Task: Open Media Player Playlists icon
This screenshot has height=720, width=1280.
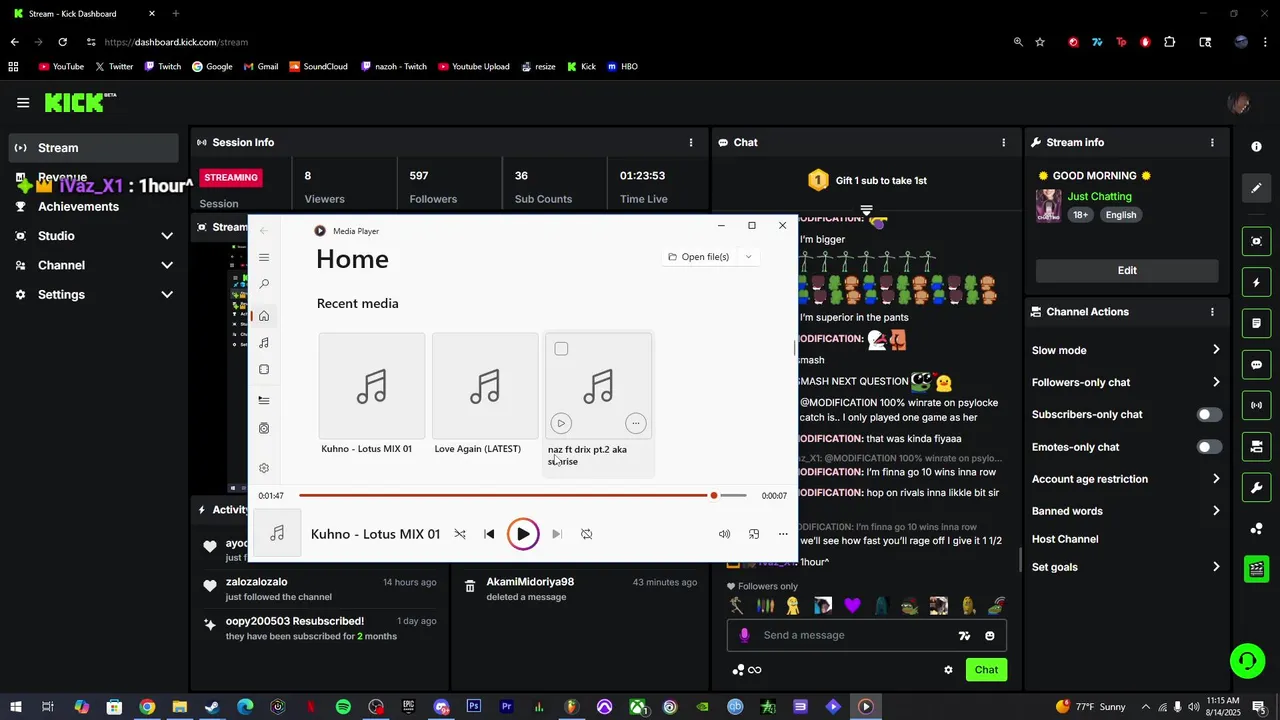Action: pos(264,428)
